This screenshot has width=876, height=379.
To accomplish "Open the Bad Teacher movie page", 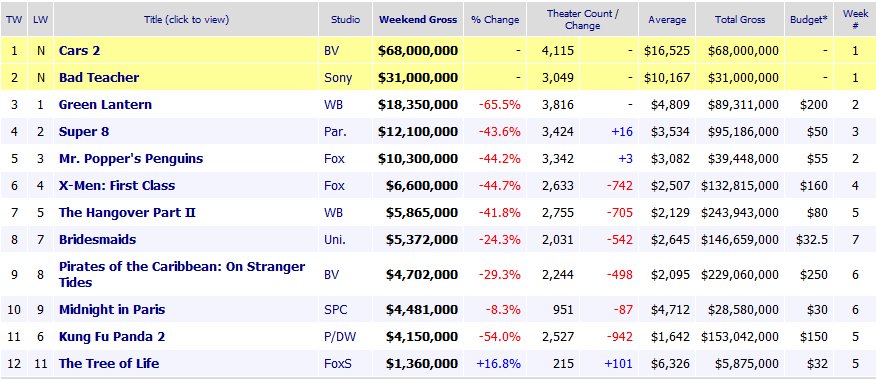I will pyautogui.click(x=99, y=78).
